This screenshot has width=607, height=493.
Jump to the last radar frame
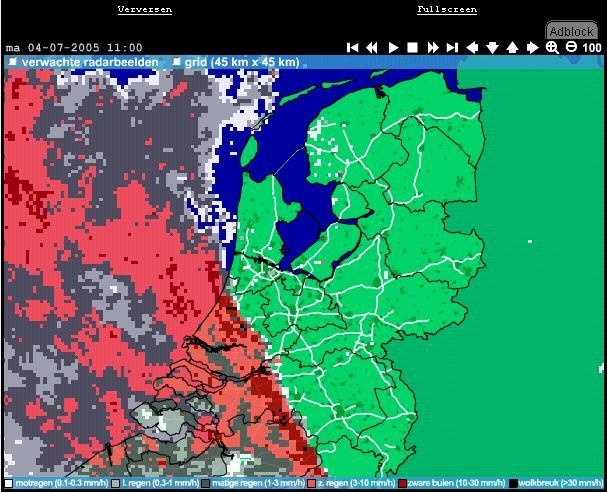[452, 48]
